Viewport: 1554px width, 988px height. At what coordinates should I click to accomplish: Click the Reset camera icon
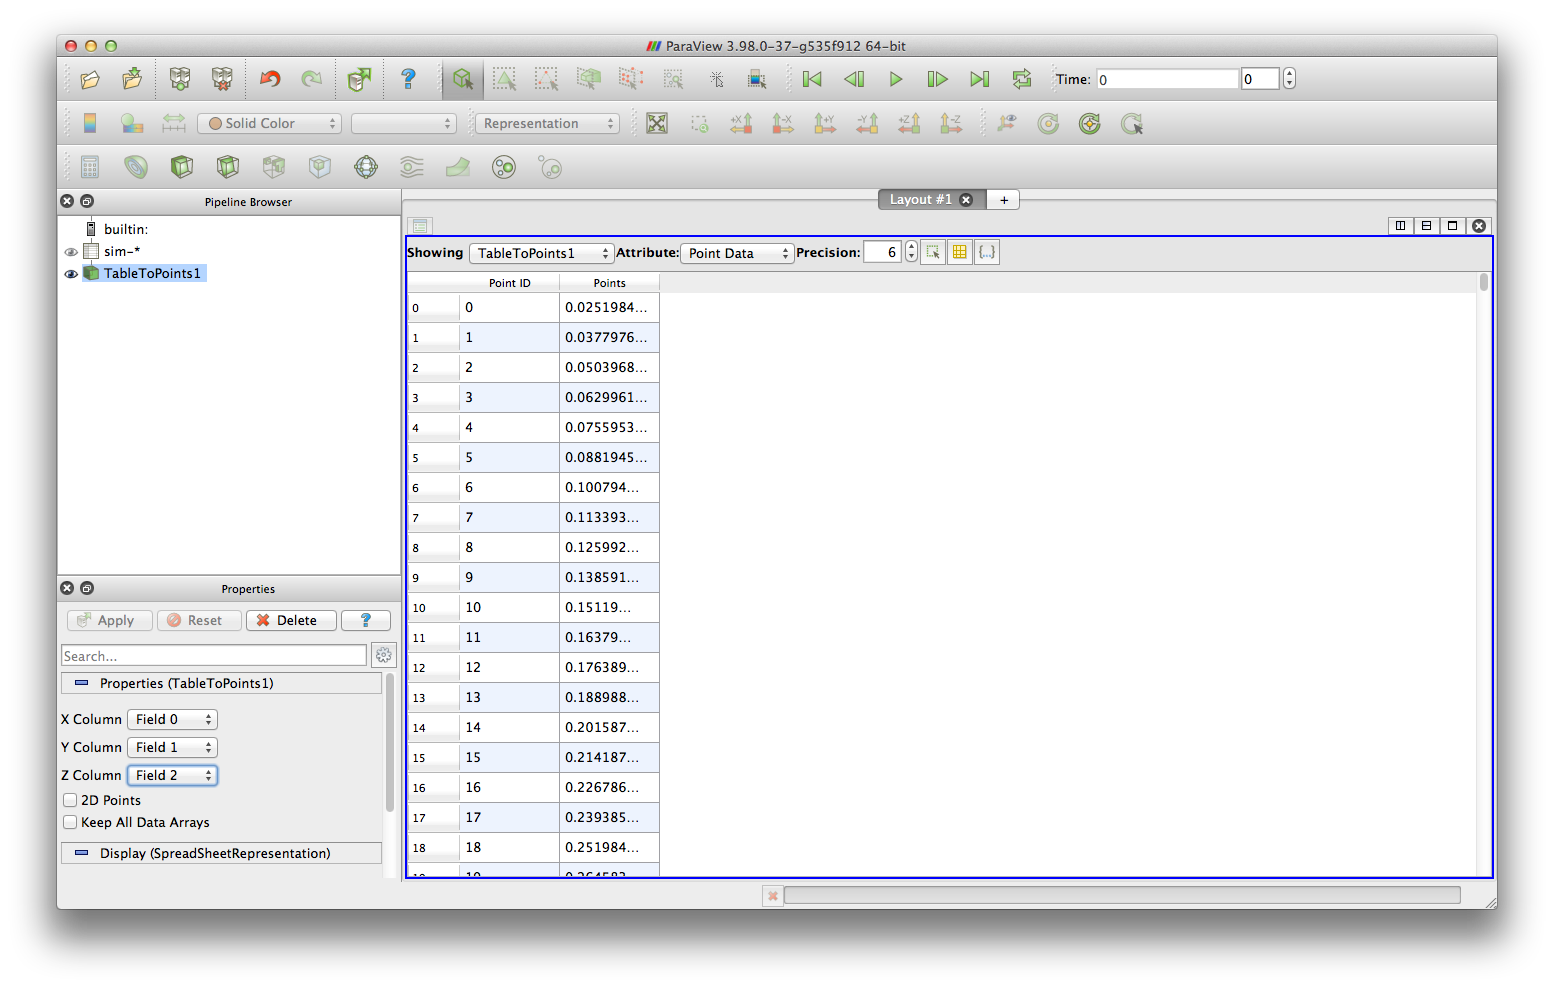tap(657, 124)
